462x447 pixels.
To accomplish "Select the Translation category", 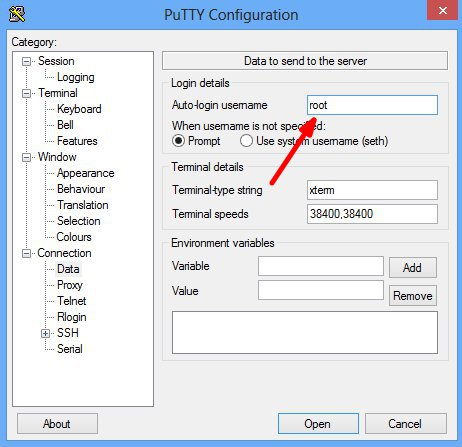I will click(x=83, y=205).
